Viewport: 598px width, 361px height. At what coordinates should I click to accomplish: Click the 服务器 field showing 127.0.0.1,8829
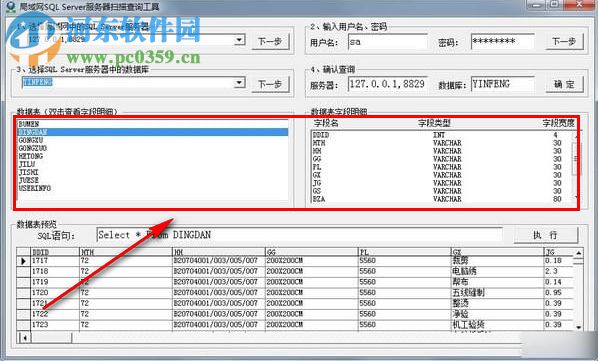pyautogui.click(x=387, y=84)
